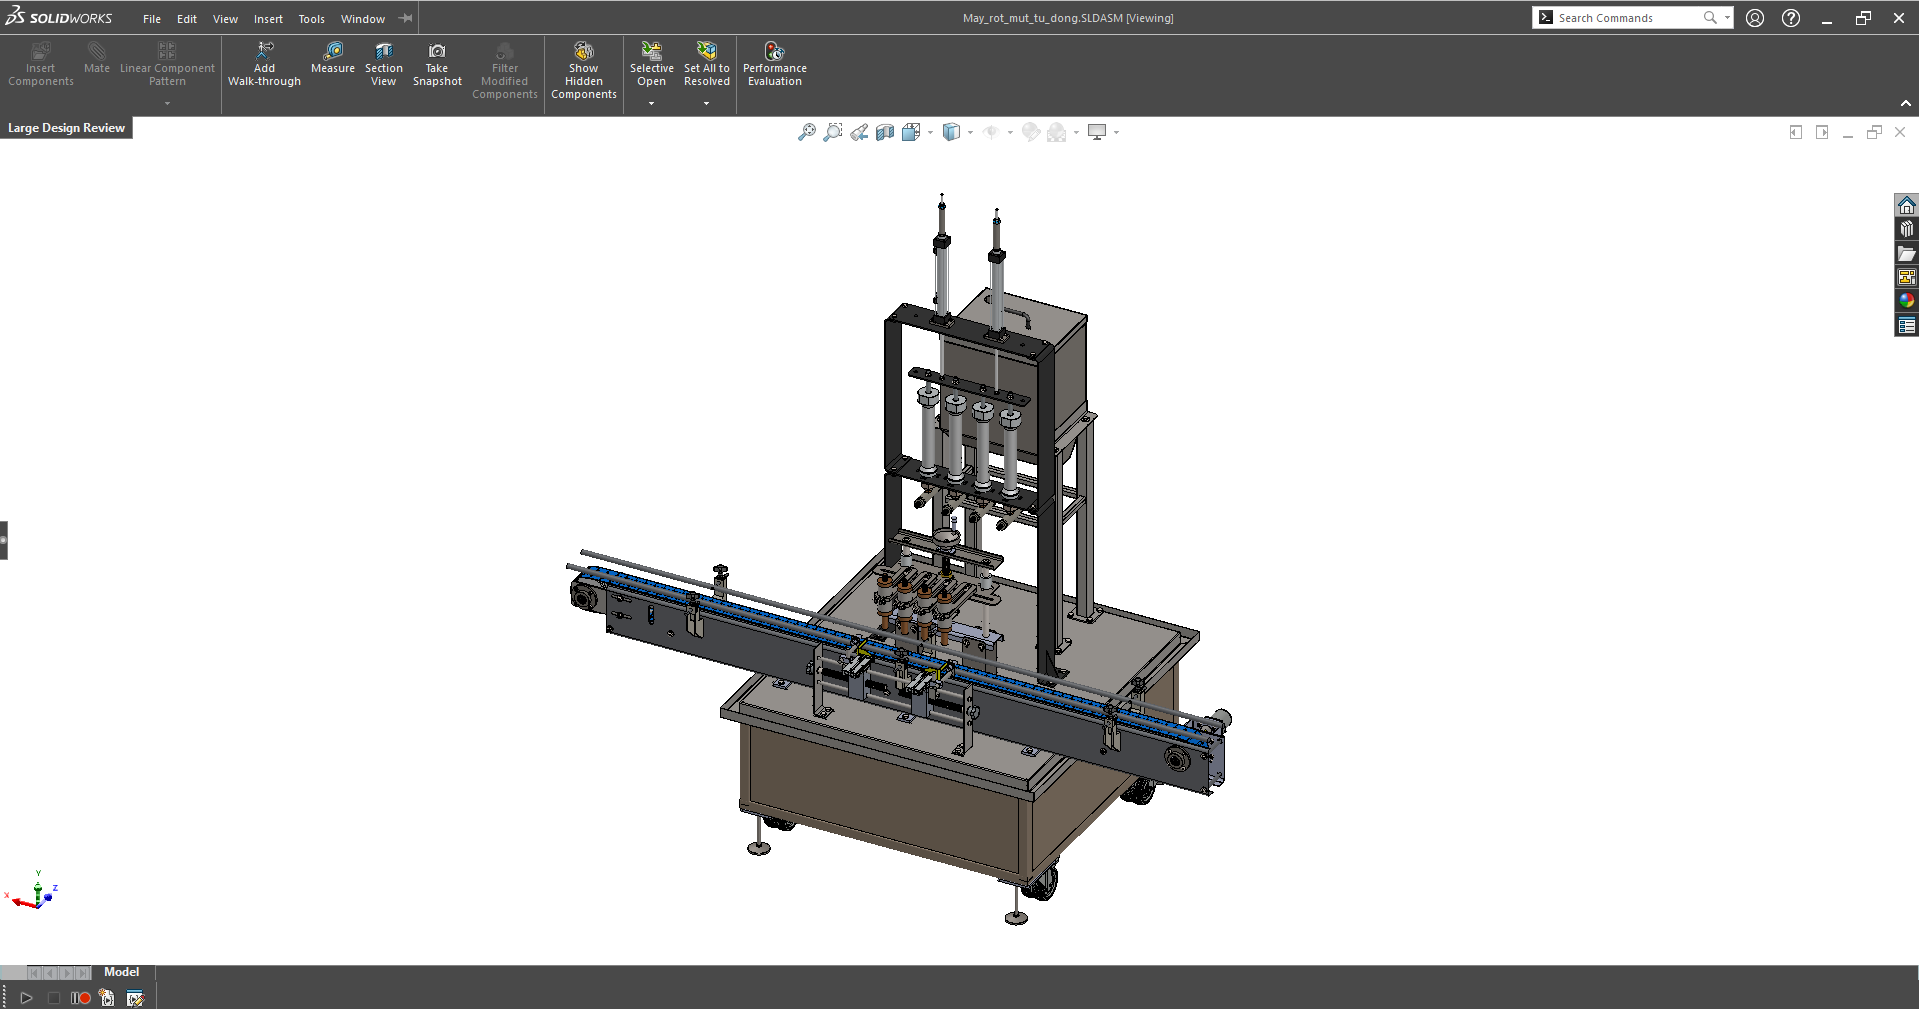
Task: Collapse the CommandManager ribbon chevron
Action: click(x=1905, y=103)
